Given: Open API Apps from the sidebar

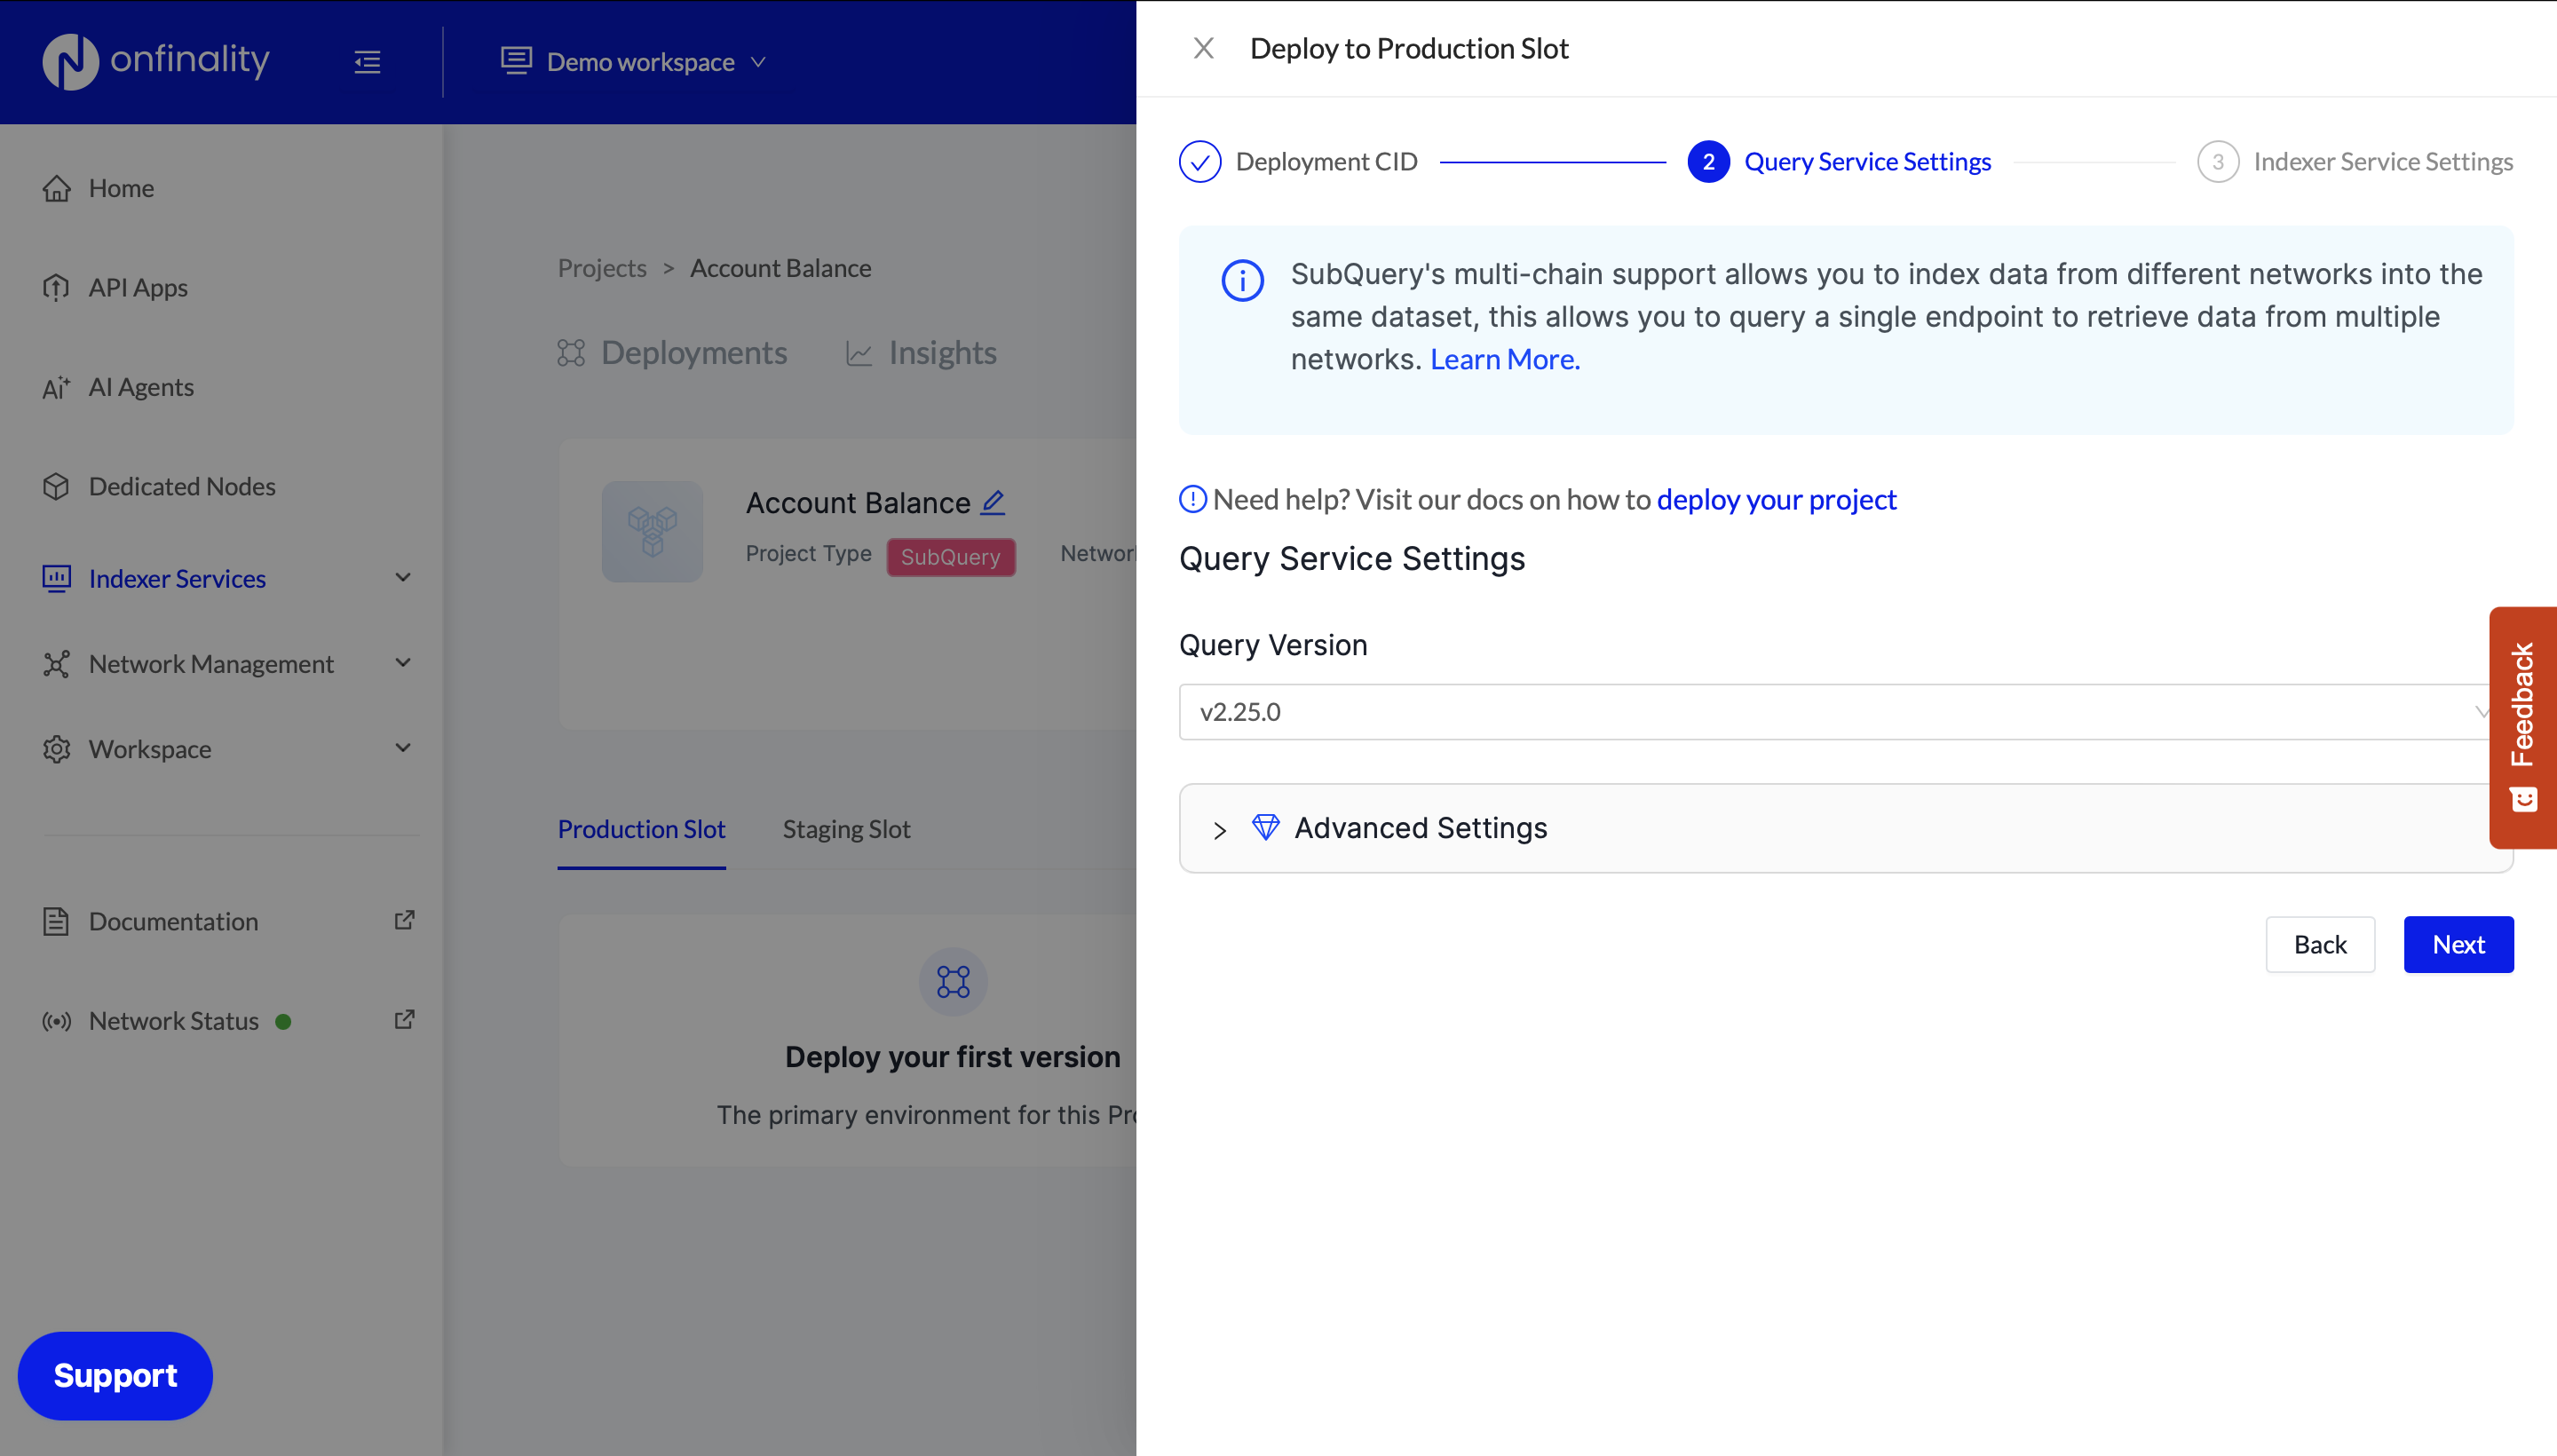Looking at the screenshot, I should pyautogui.click(x=138, y=287).
